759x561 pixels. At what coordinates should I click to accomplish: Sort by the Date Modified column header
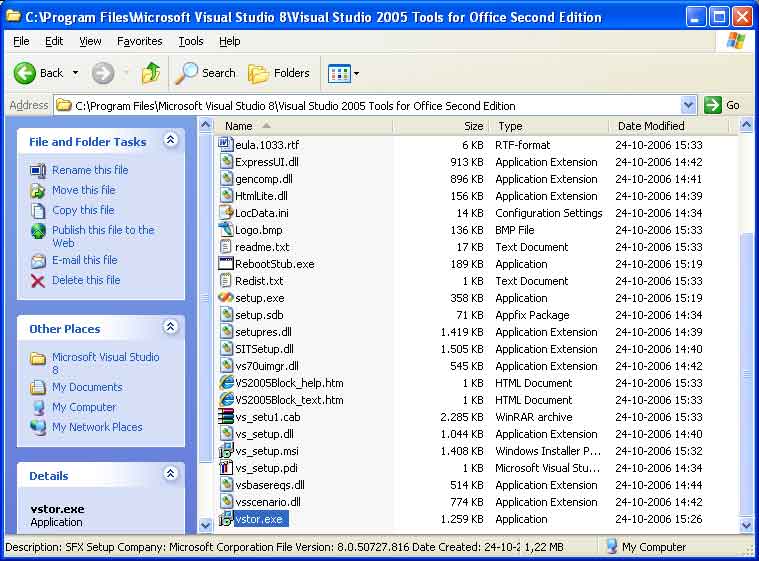tap(669, 126)
